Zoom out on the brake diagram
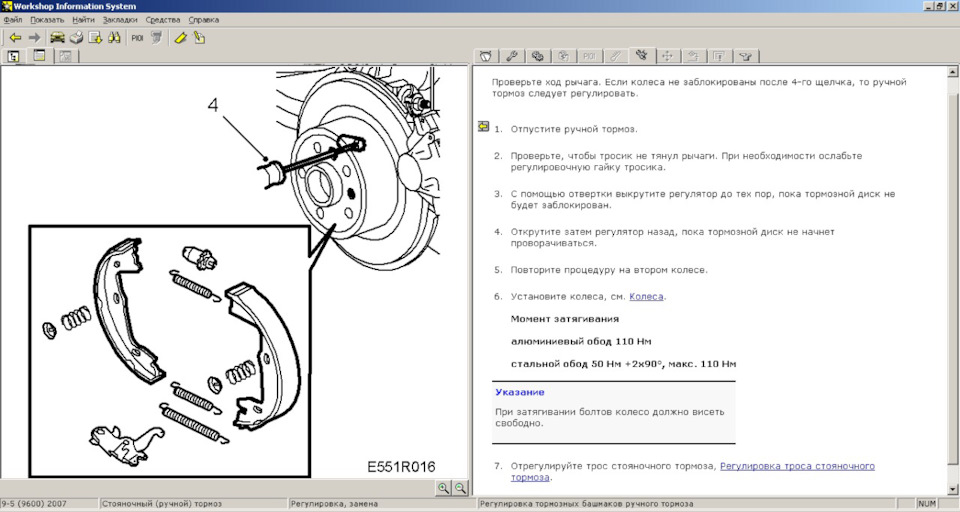The image size is (960, 512). [460, 487]
